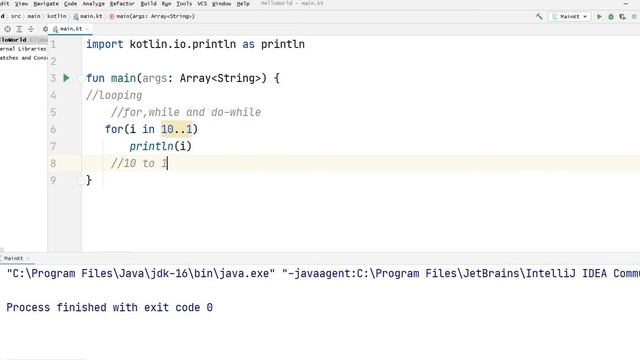Open Project panel settings gear
640x360 pixels.
(45, 29)
